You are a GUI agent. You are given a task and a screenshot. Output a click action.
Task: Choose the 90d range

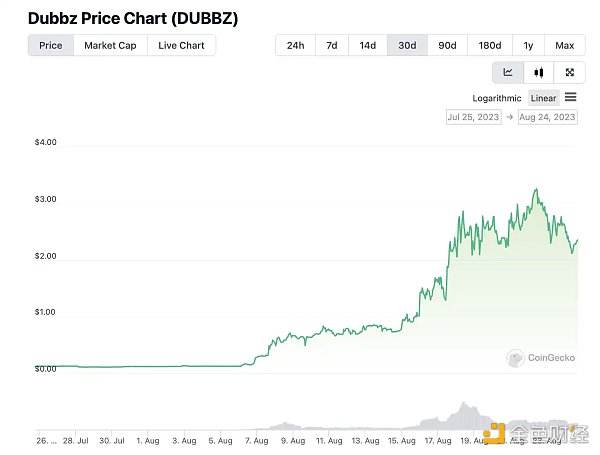coord(447,45)
